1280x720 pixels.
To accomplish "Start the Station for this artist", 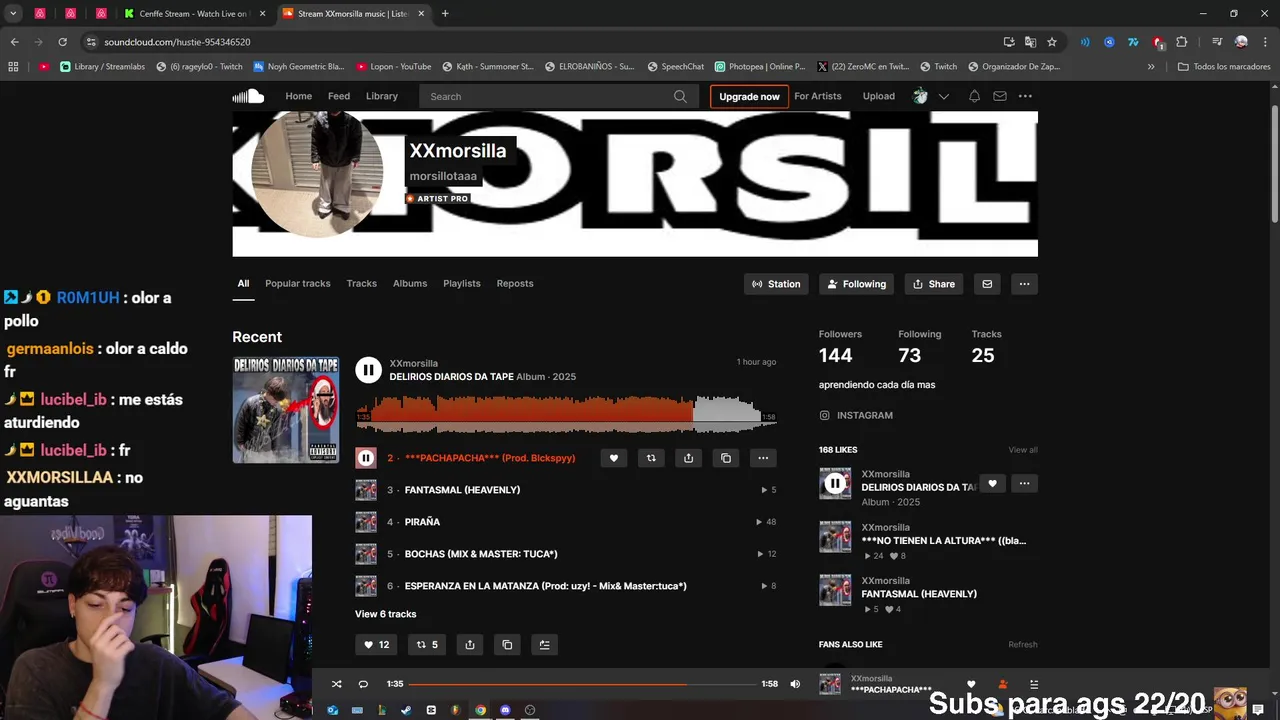I will (776, 284).
